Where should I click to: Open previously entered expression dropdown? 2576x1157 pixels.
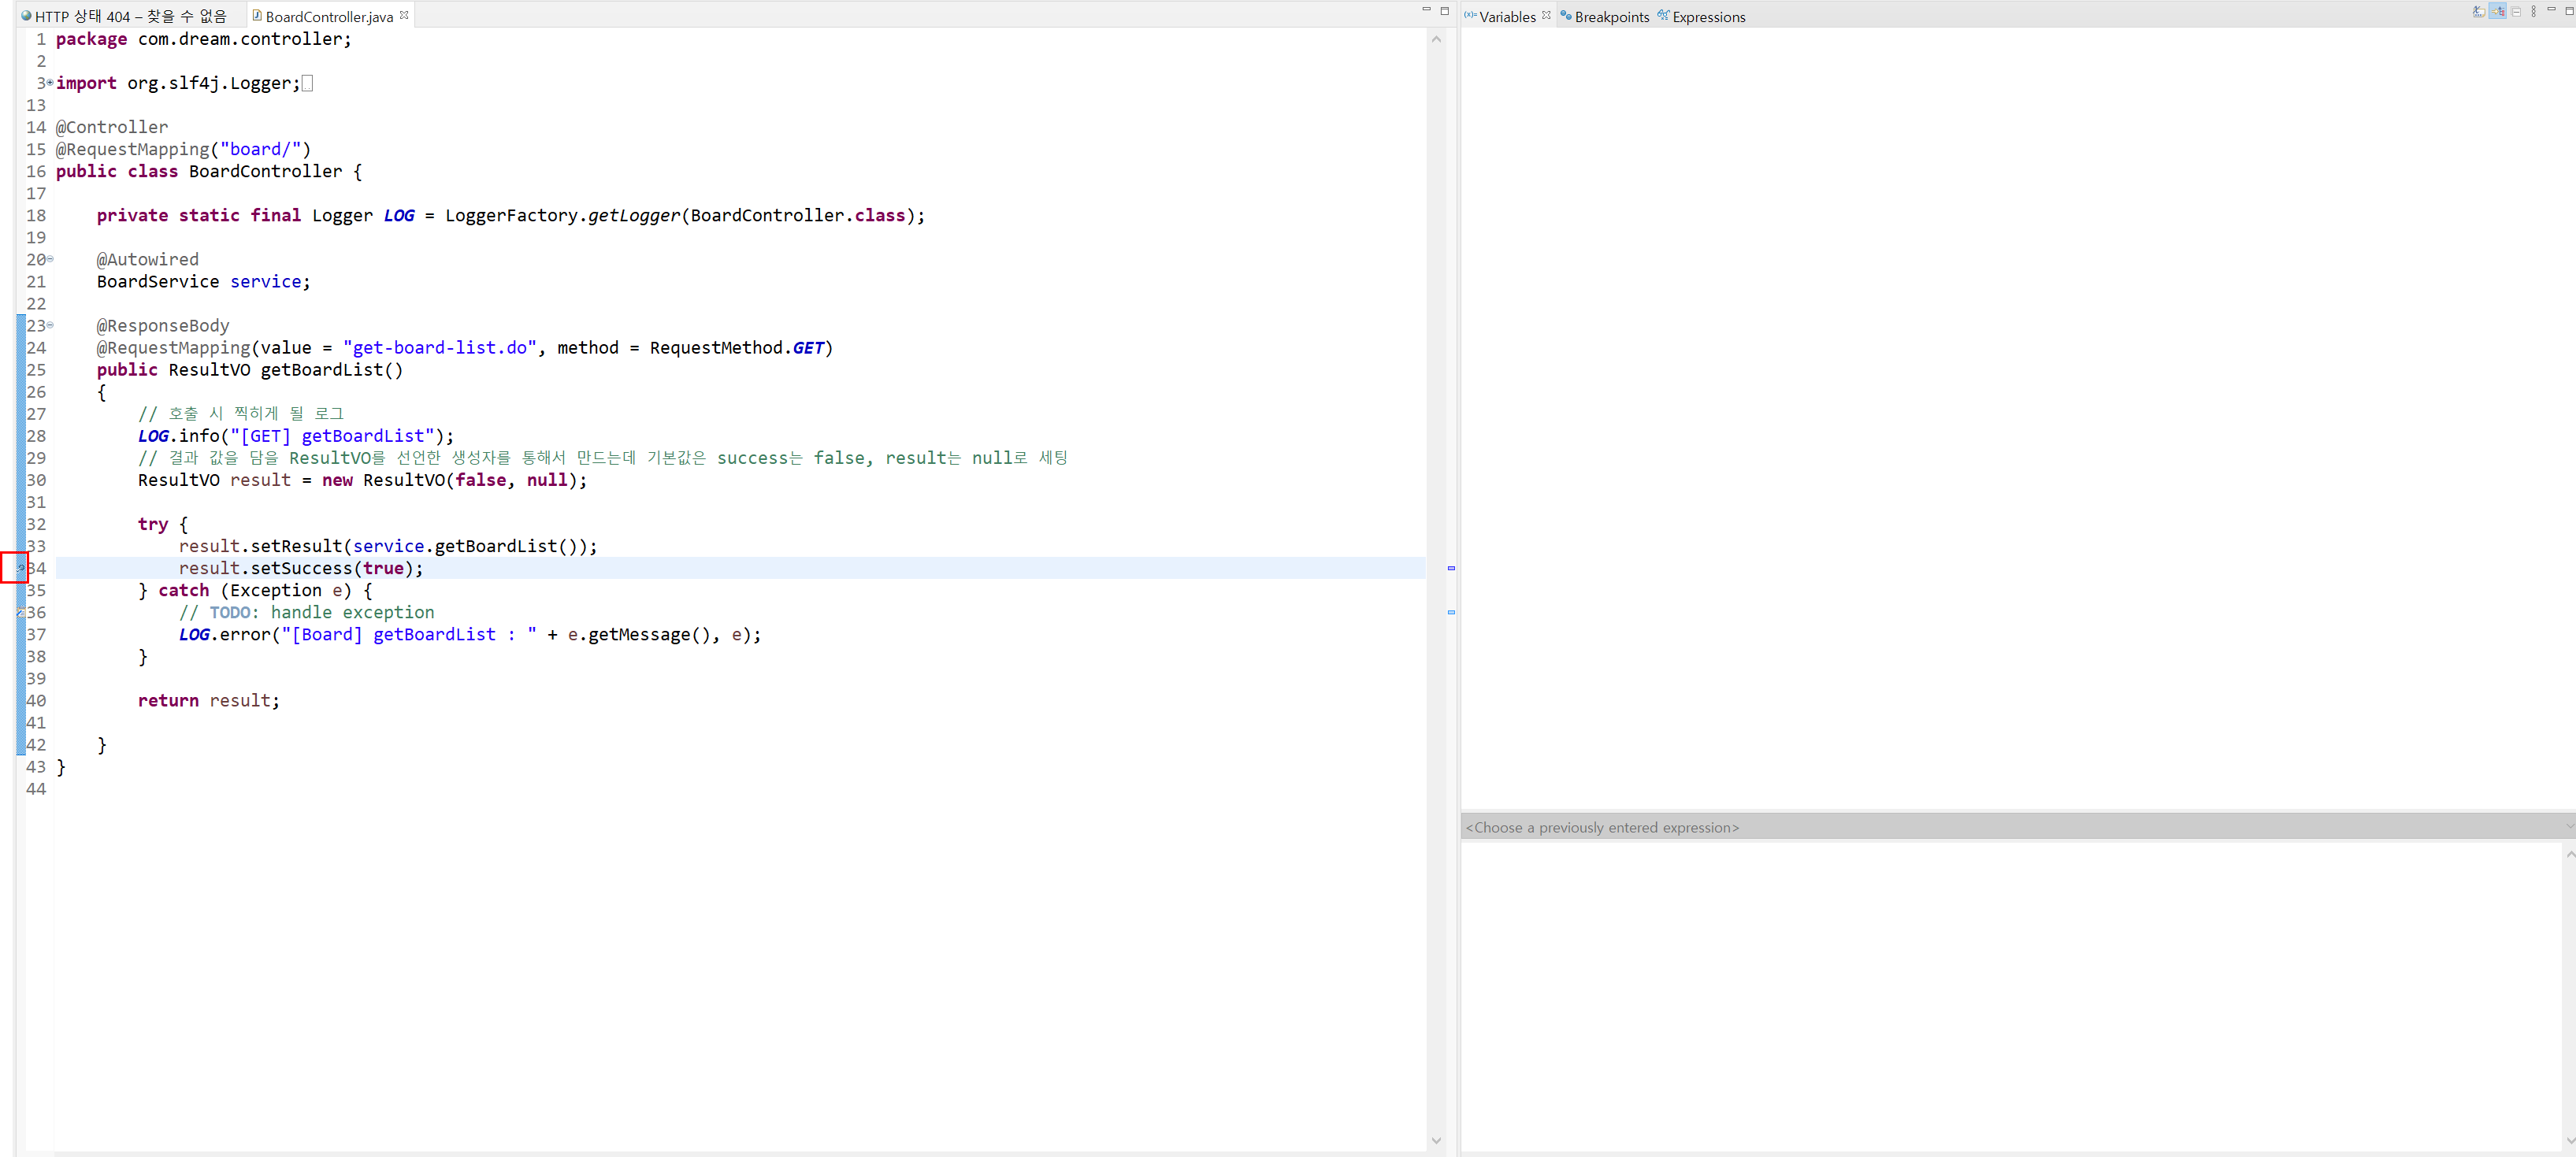[x=2568, y=827]
